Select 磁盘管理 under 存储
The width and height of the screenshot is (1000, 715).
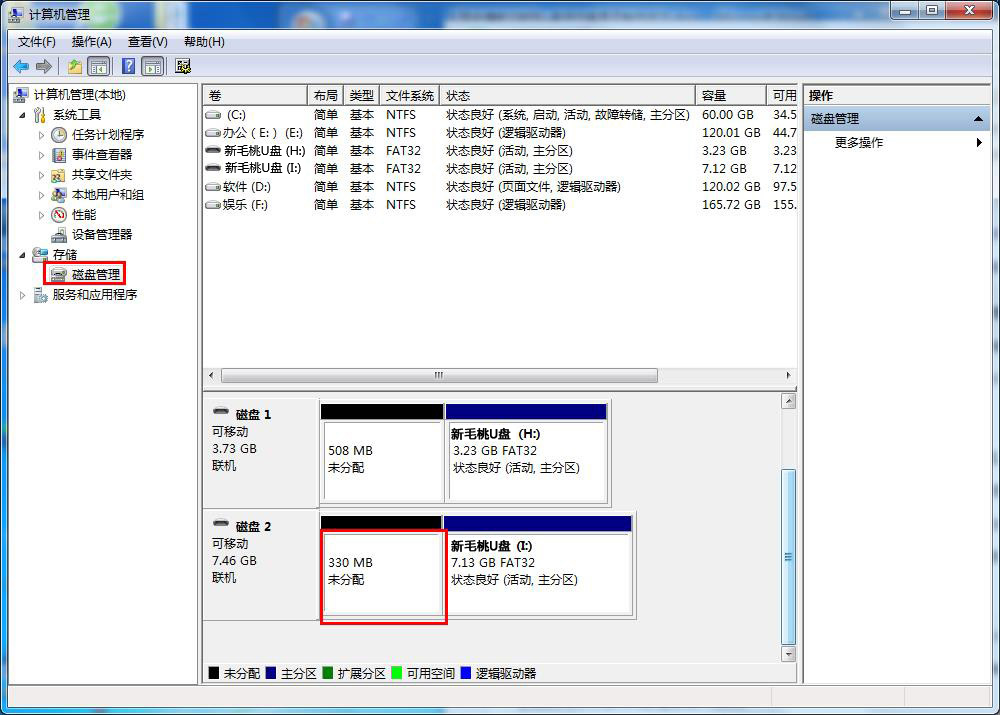point(96,274)
